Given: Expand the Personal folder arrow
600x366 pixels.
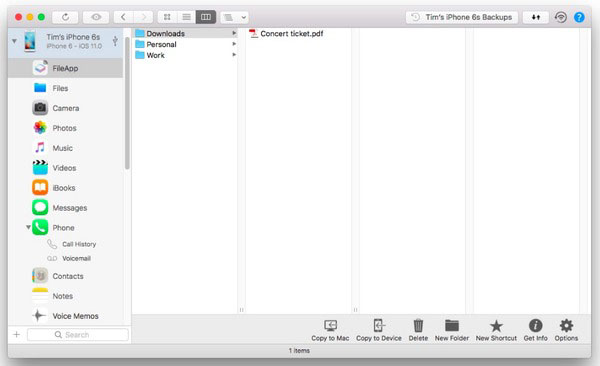Looking at the screenshot, I should [234, 44].
